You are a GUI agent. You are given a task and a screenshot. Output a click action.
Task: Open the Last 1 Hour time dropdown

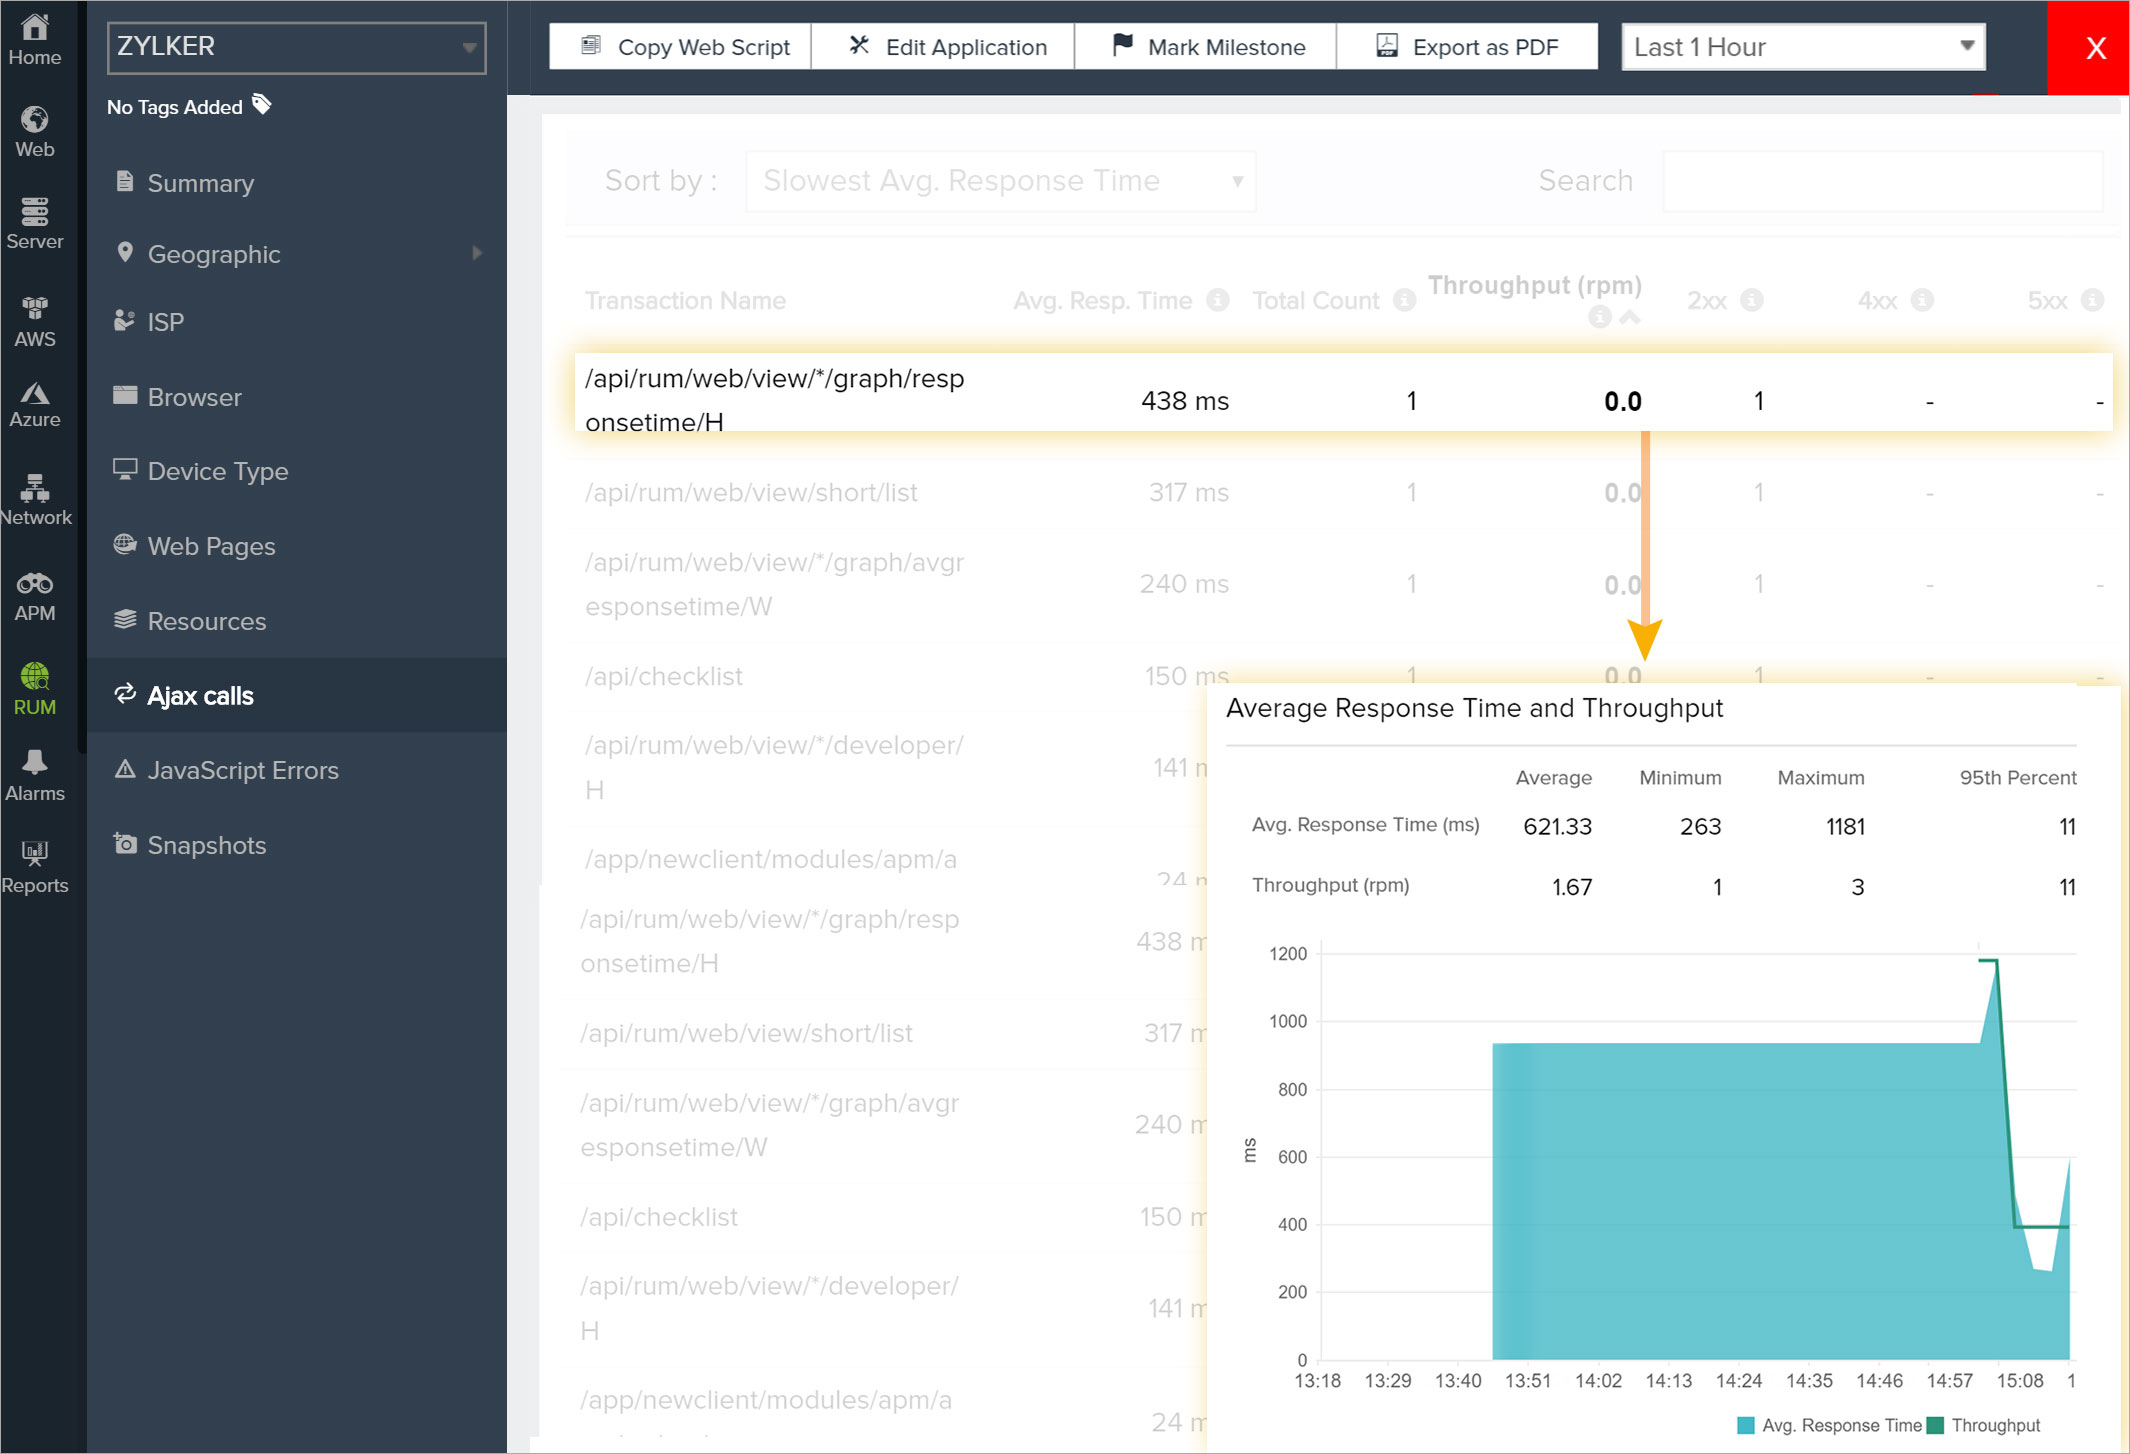[x=1802, y=47]
